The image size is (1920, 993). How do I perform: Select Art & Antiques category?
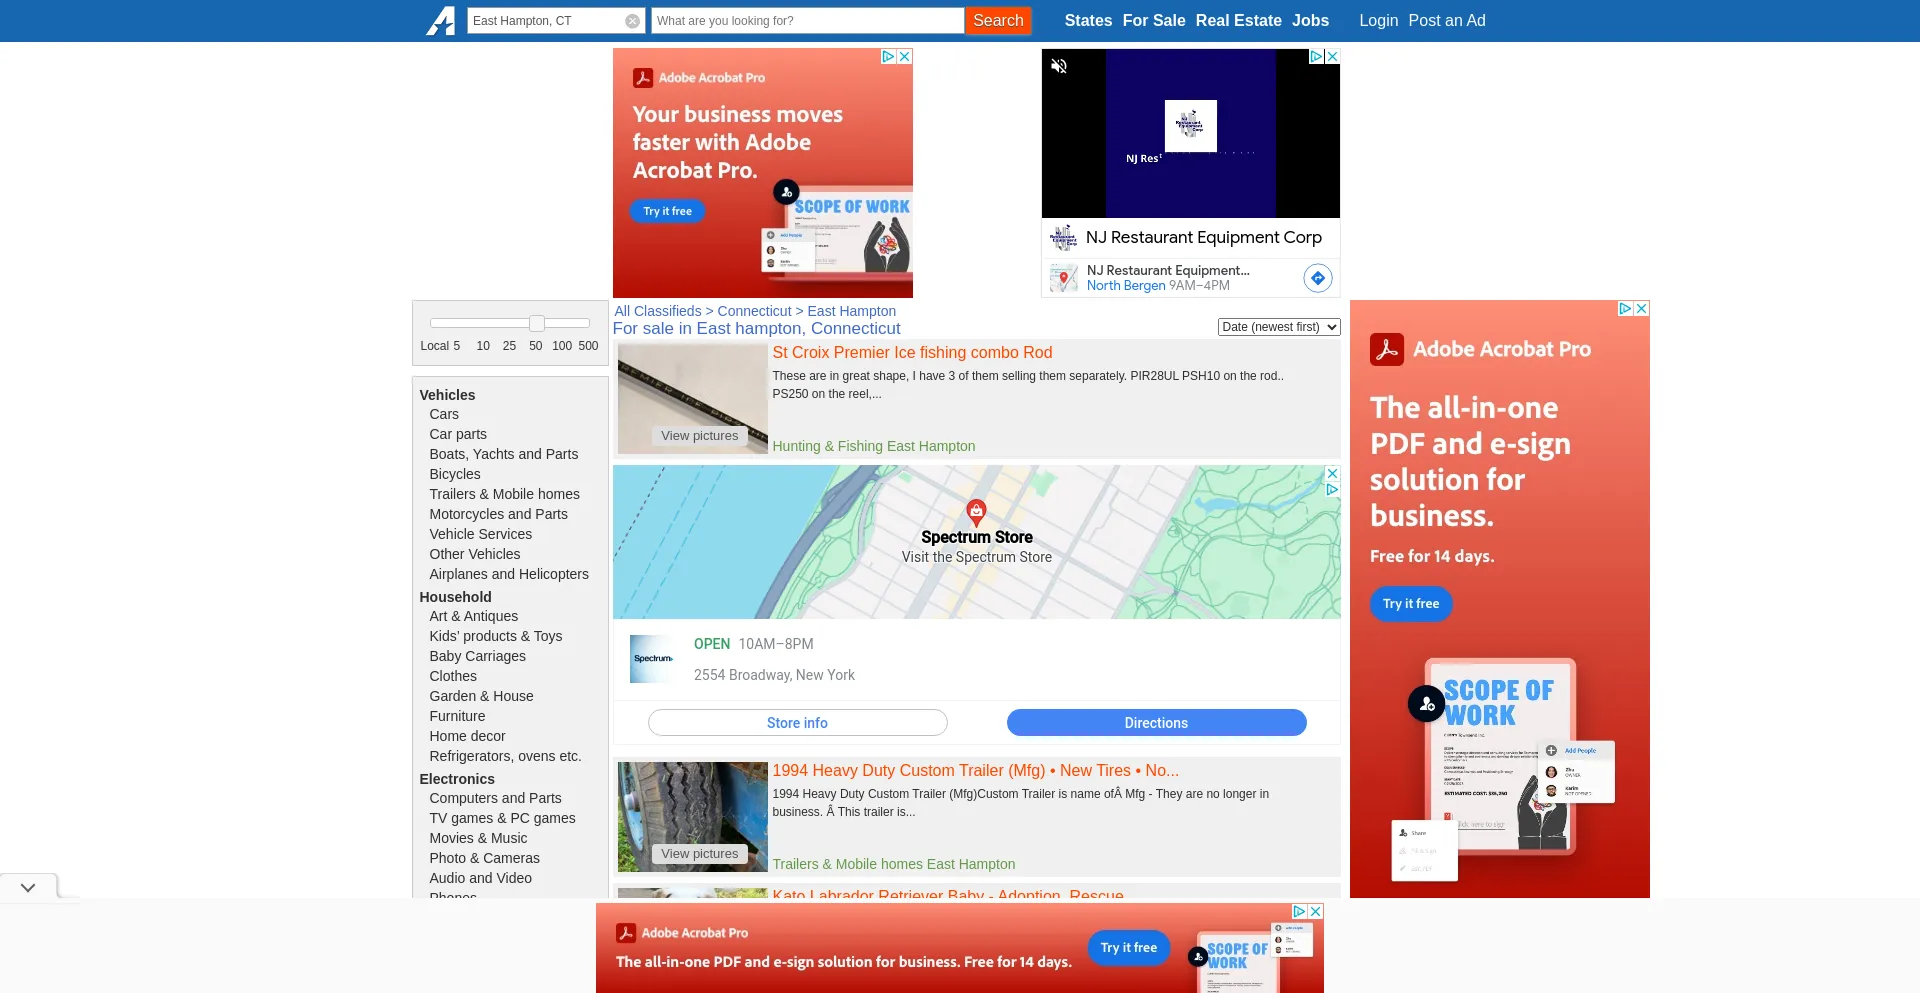[474, 616]
